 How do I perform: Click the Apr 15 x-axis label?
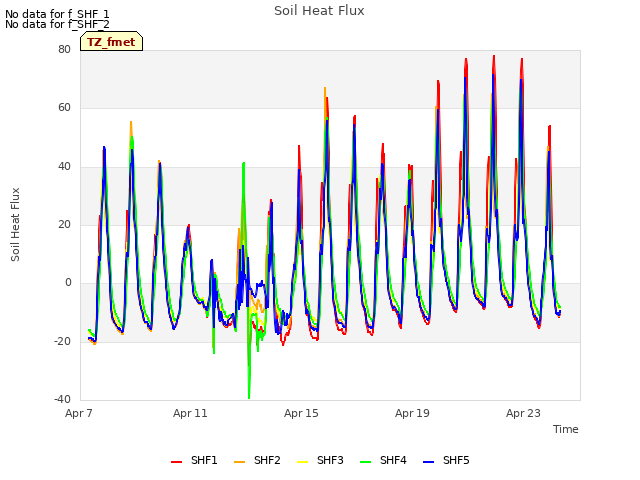[301, 413]
